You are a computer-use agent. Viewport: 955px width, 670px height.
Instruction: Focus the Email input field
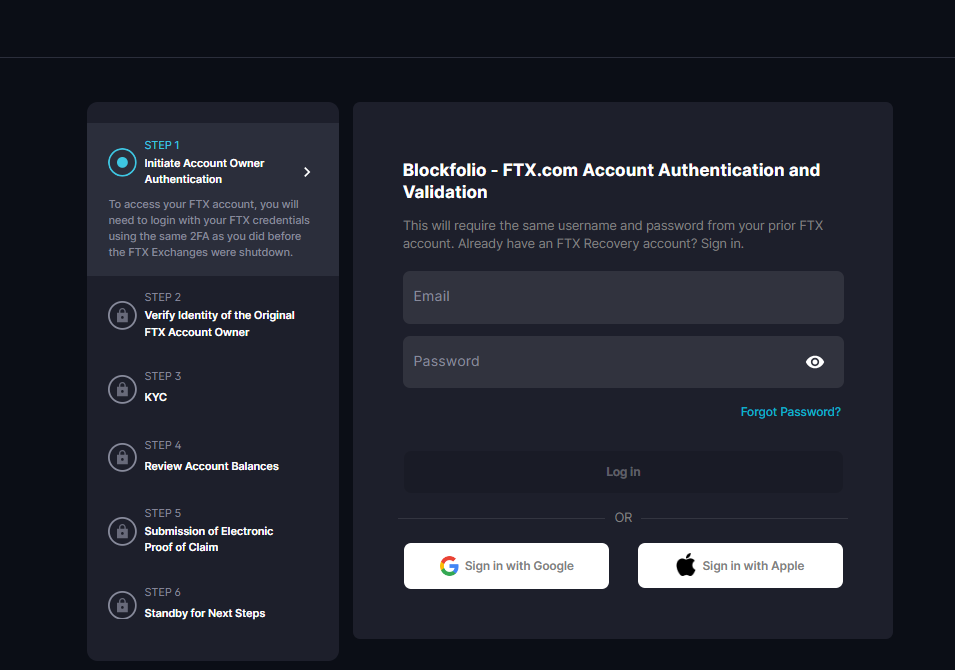tap(622, 297)
